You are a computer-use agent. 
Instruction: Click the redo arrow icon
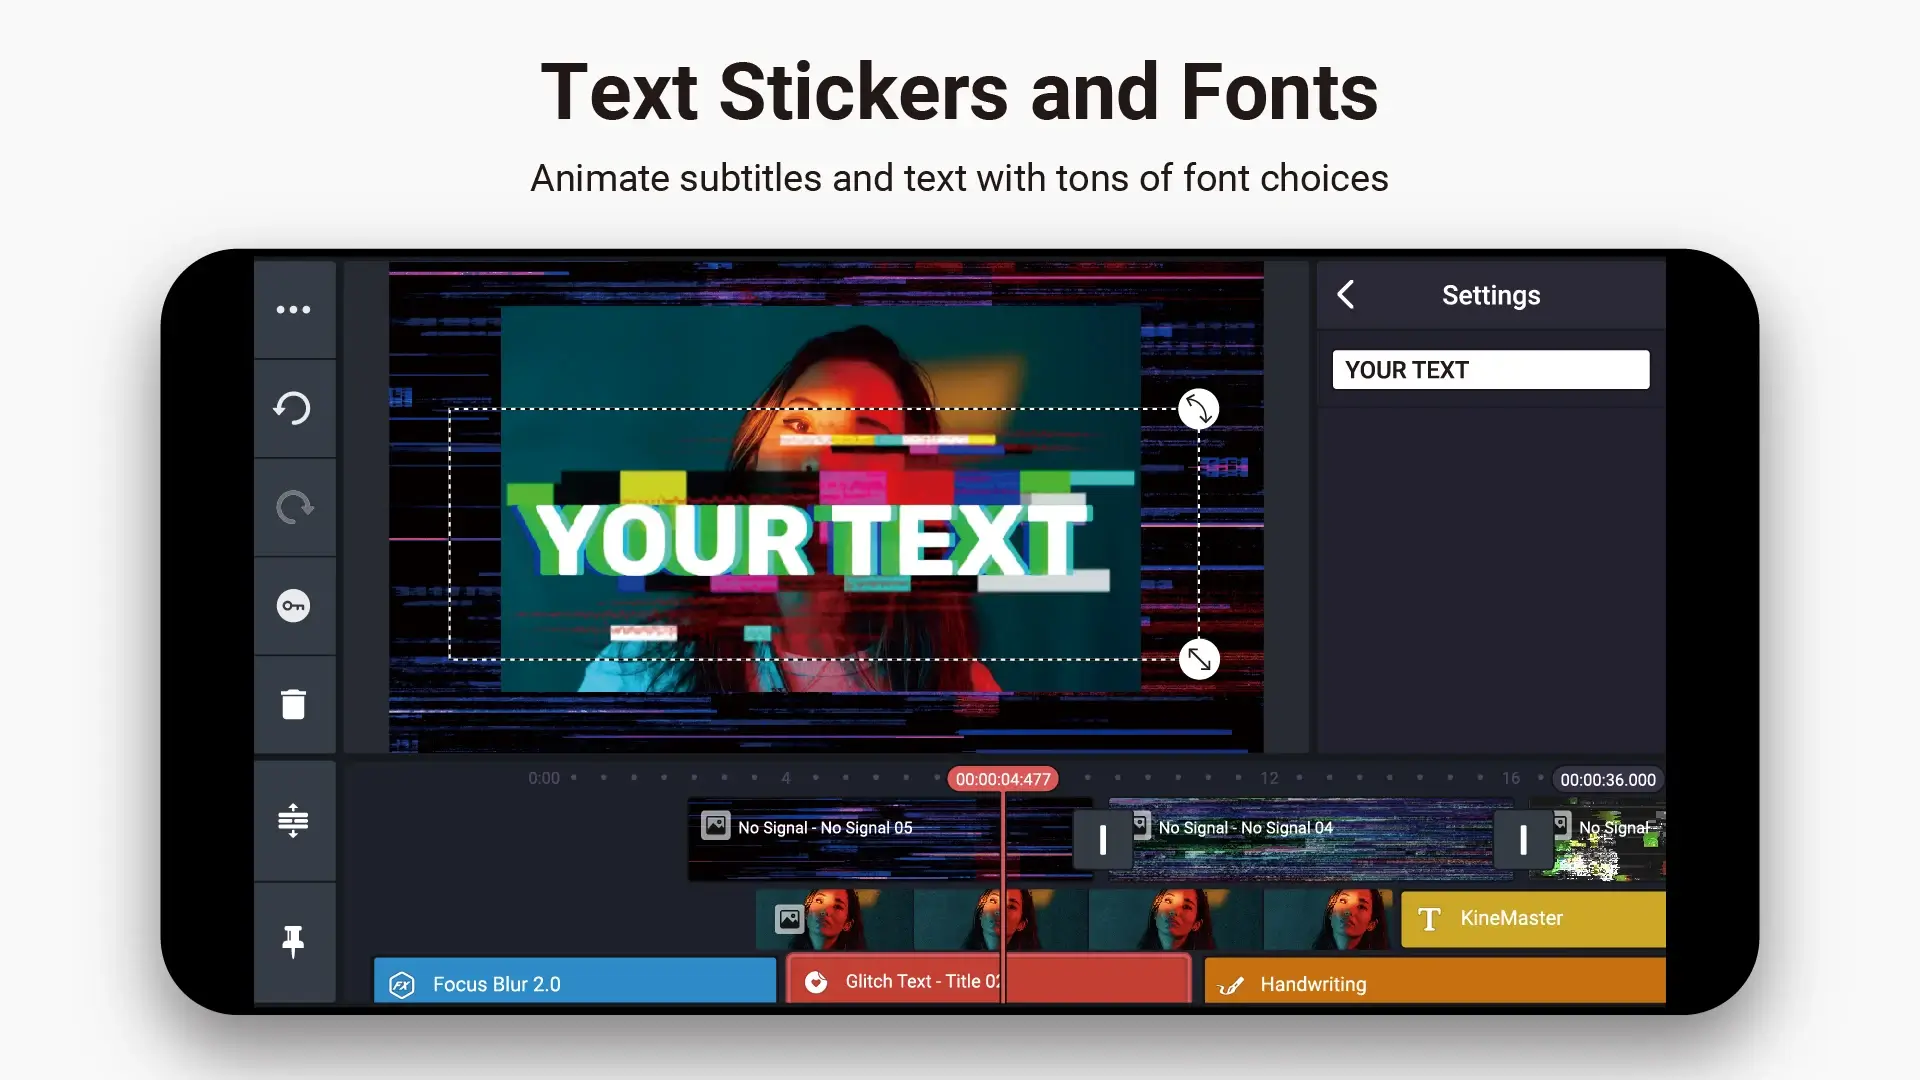click(293, 507)
